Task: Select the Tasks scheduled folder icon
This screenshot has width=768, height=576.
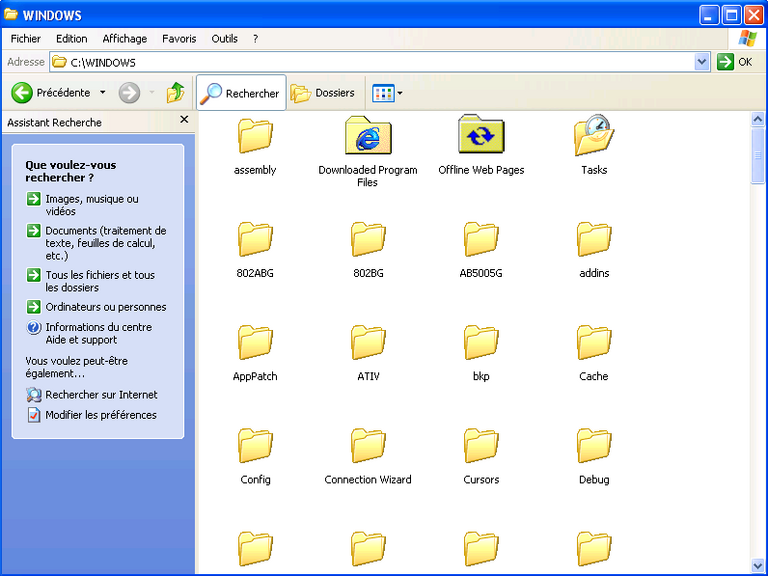Action: click(x=594, y=135)
